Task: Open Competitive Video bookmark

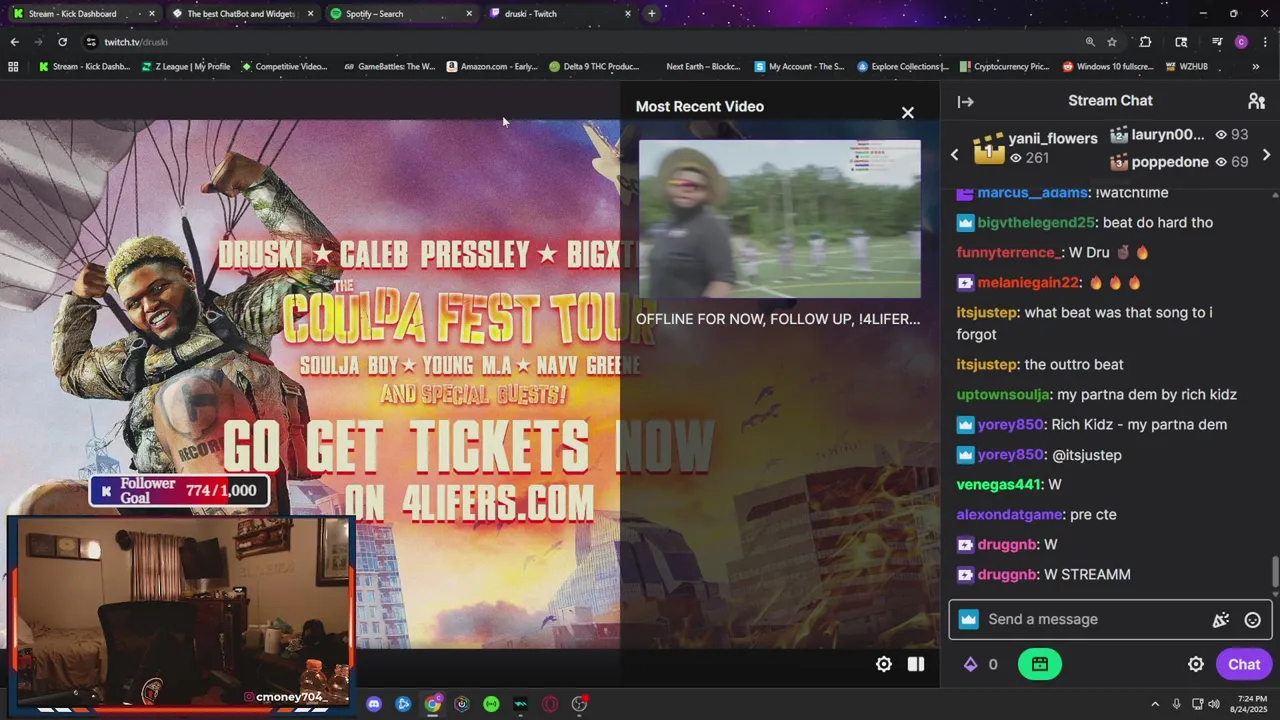Action: (284, 67)
